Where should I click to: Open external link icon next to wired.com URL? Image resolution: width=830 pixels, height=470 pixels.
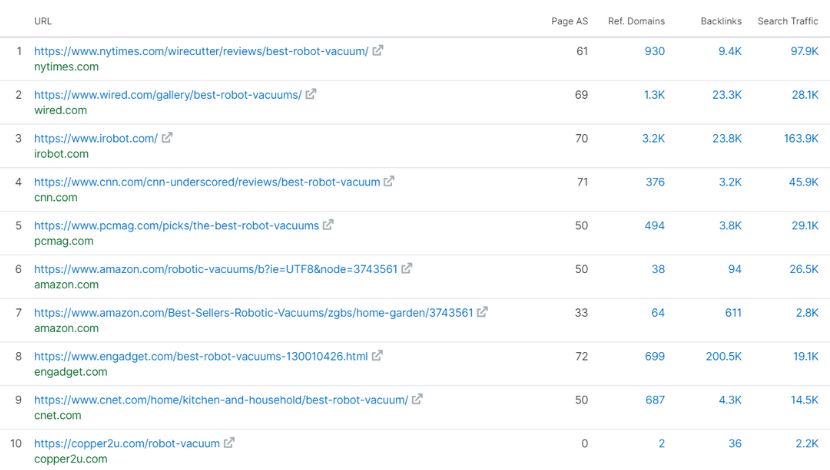(x=311, y=95)
